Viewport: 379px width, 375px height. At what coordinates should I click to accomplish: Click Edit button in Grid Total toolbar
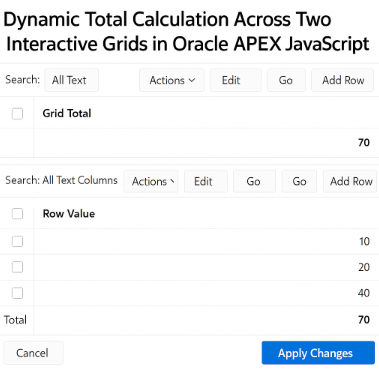pos(236,80)
